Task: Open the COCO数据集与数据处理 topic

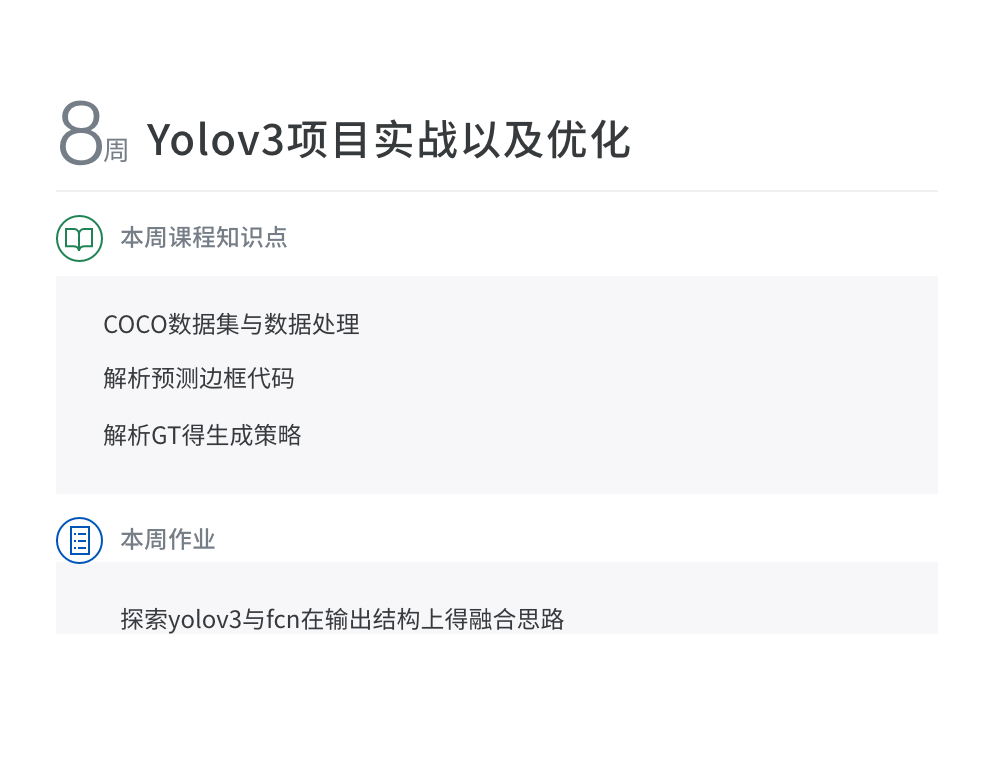Action: click(231, 324)
